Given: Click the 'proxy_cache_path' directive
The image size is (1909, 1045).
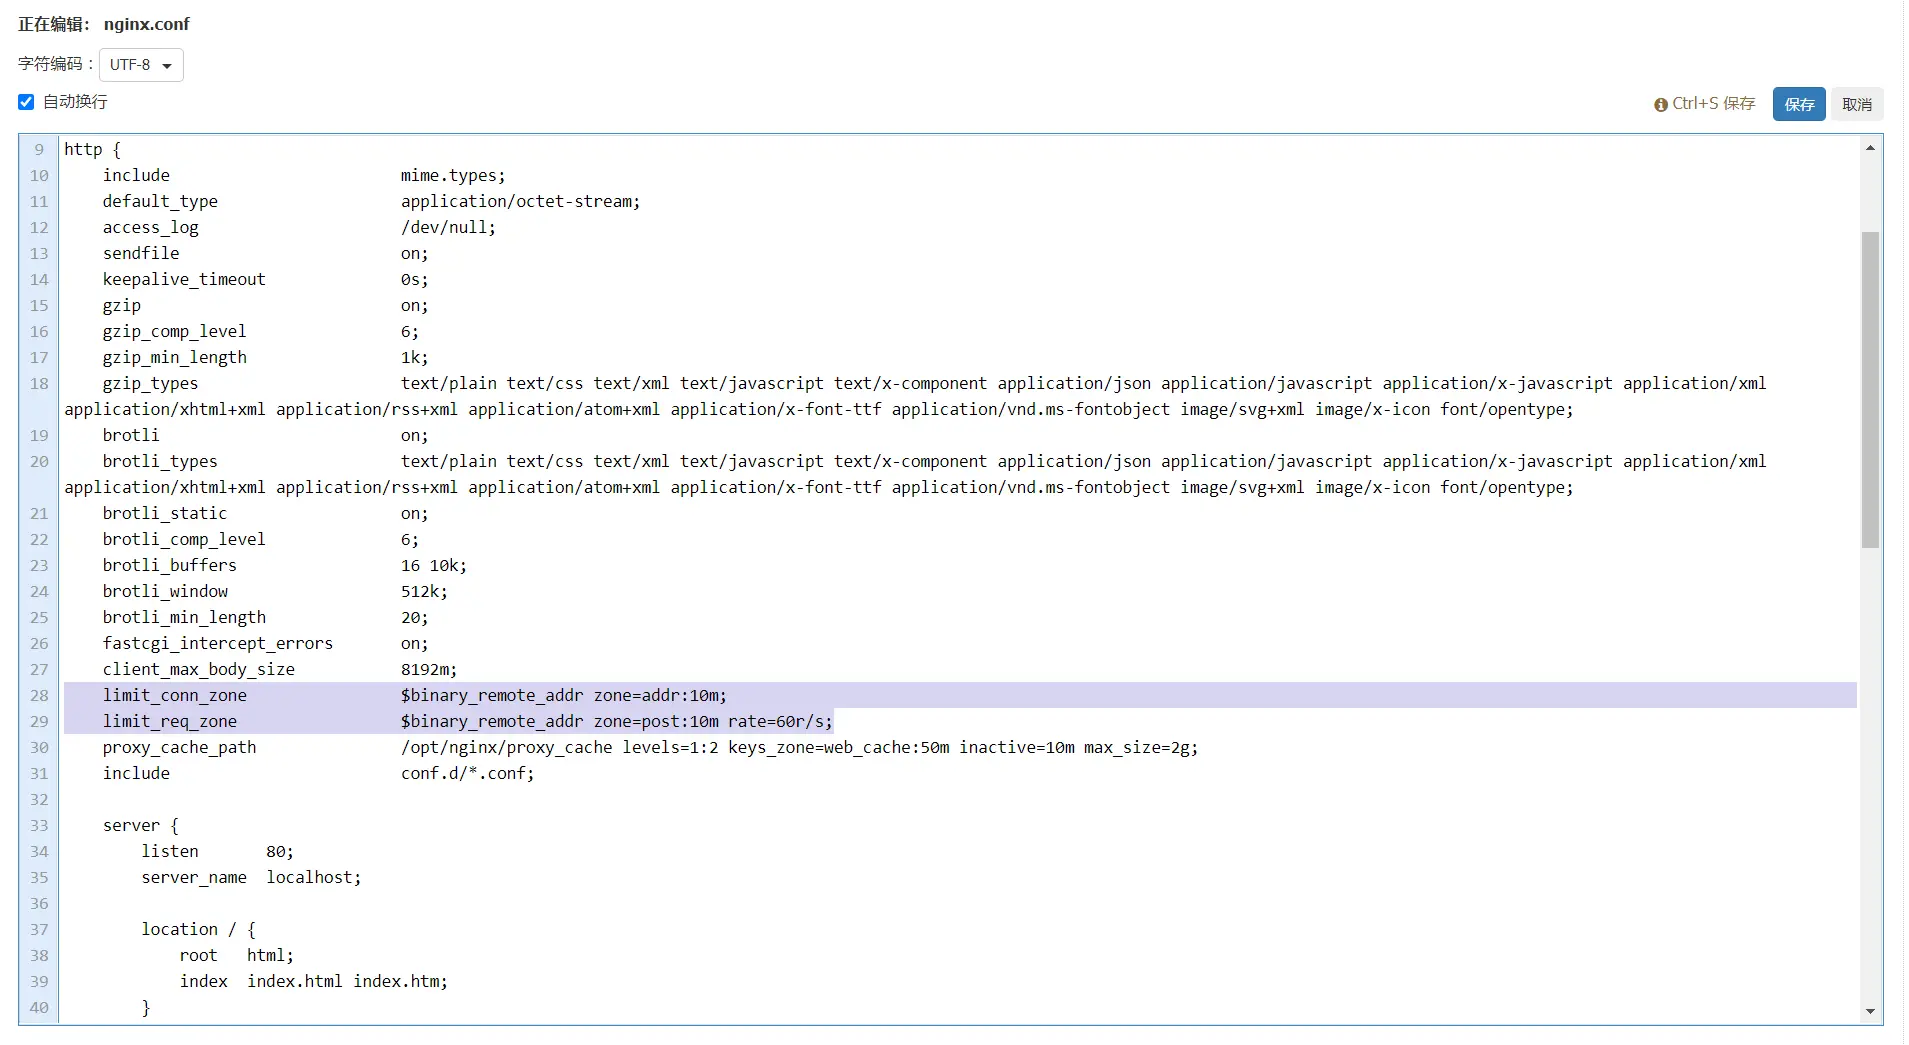Looking at the screenshot, I should tap(179, 747).
